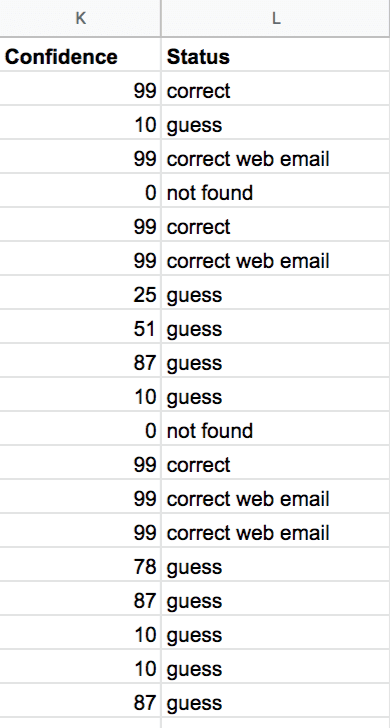The width and height of the screenshot is (390, 728).
Task: Click the confidence cell showing 51
Action: click(80, 326)
